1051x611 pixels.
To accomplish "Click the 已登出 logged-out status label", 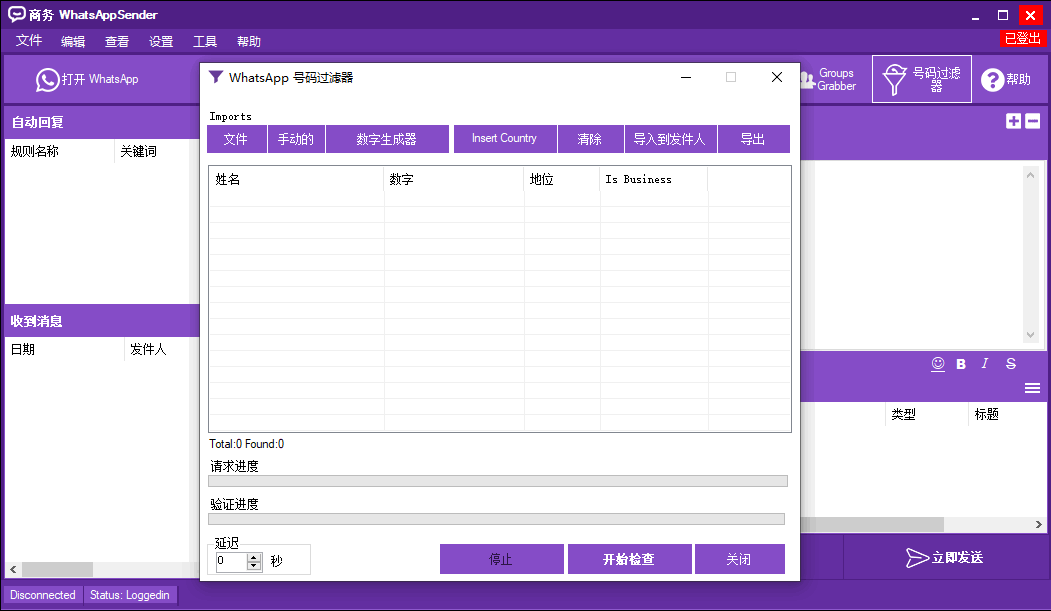I will coord(1023,38).
